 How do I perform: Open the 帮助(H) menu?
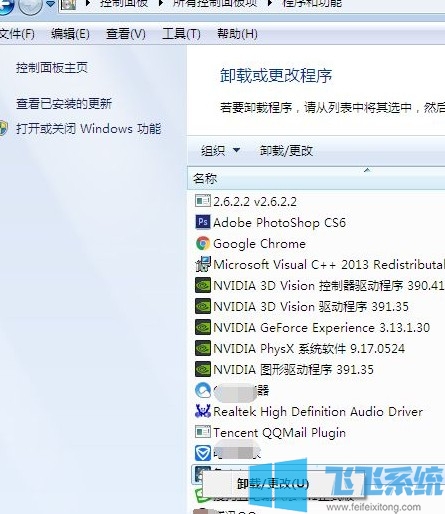coord(237,34)
